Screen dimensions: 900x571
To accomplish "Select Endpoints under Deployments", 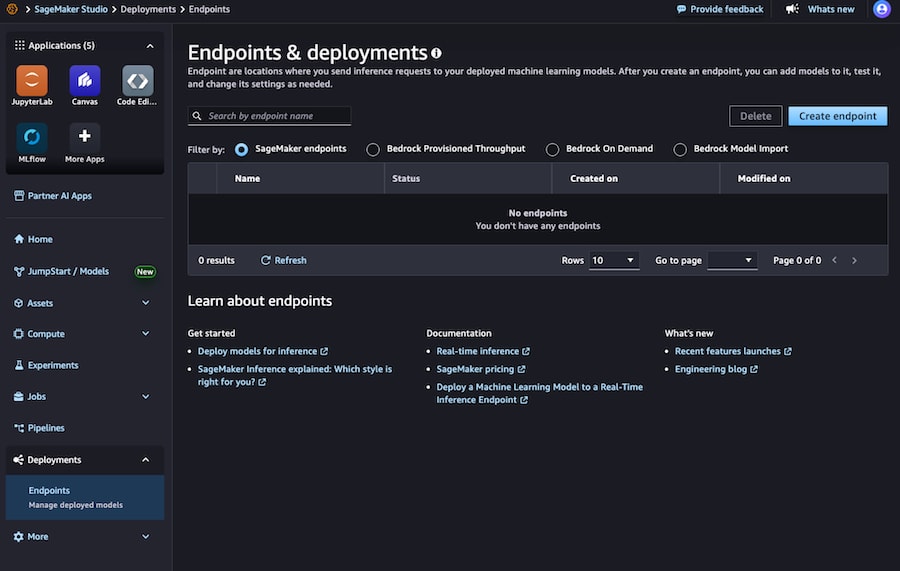I will pos(85,497).
